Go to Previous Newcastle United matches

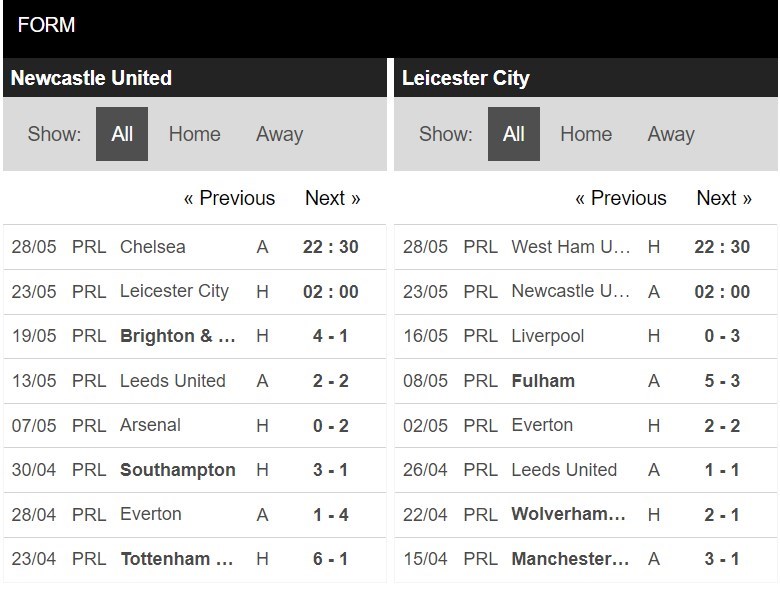(x=229, y=198)
